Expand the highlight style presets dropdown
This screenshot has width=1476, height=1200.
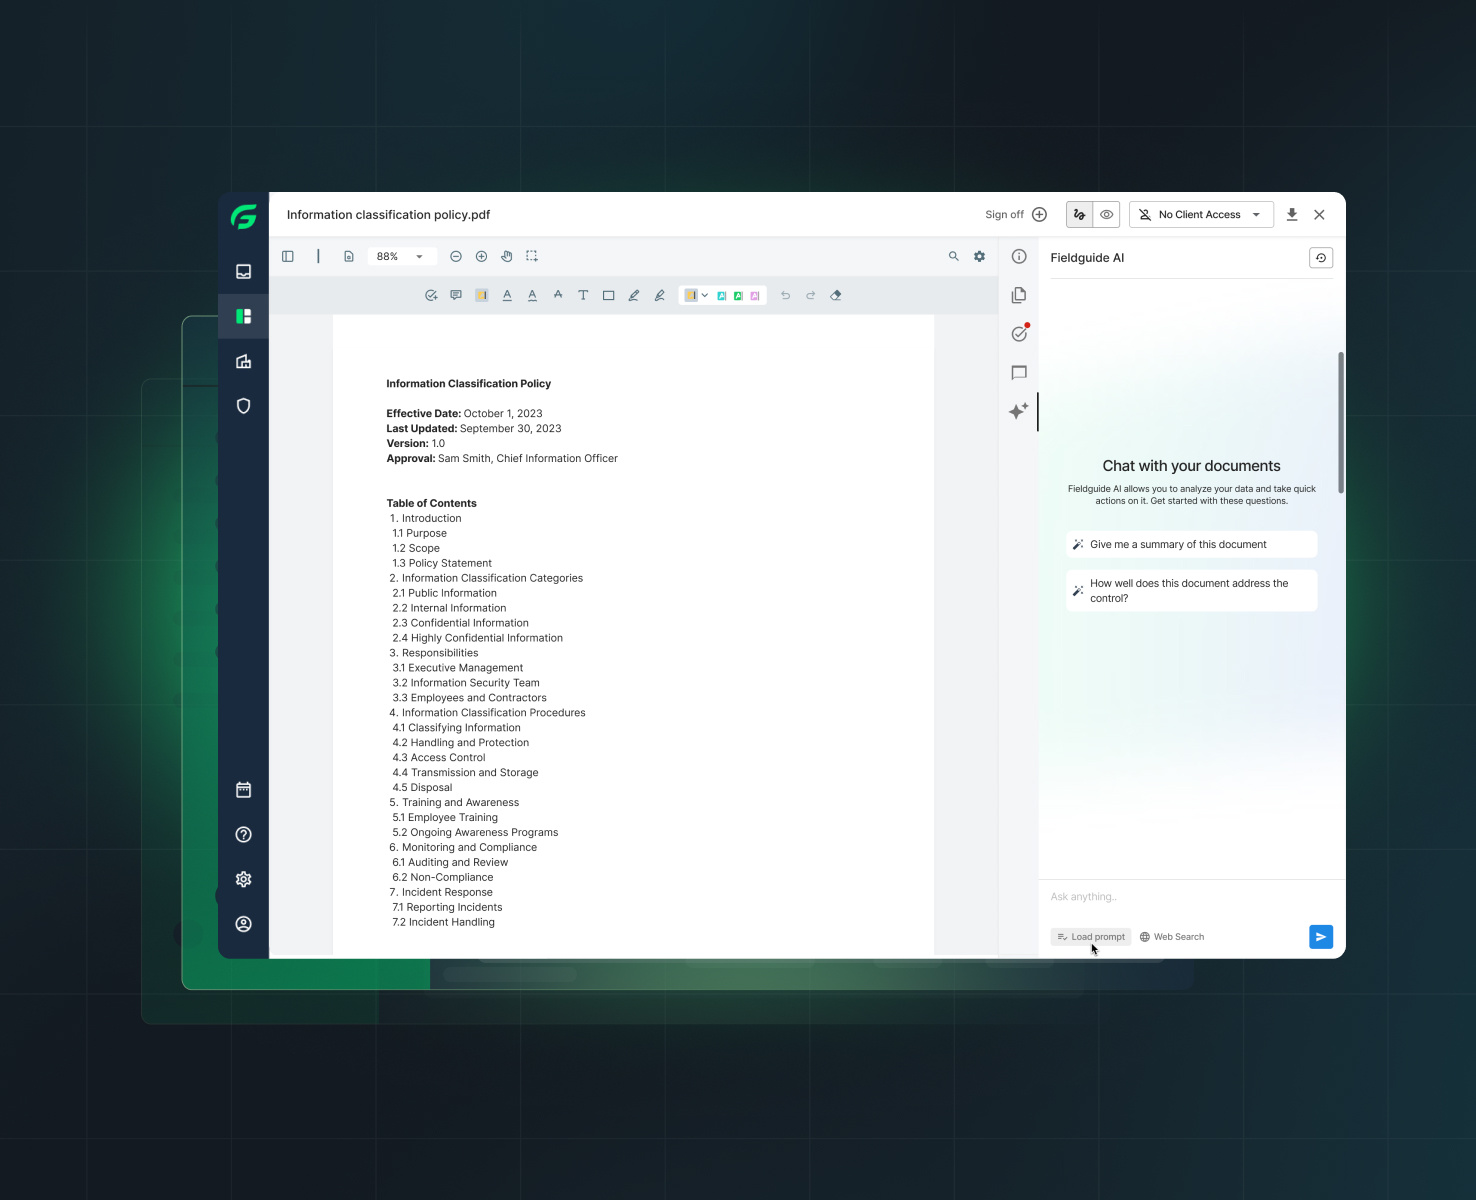click(x=705, y=295)
